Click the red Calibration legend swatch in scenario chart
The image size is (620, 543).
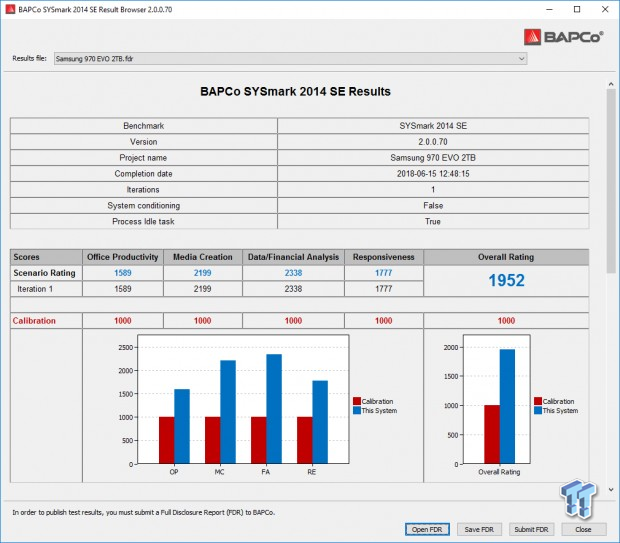[x=357, y=402]
